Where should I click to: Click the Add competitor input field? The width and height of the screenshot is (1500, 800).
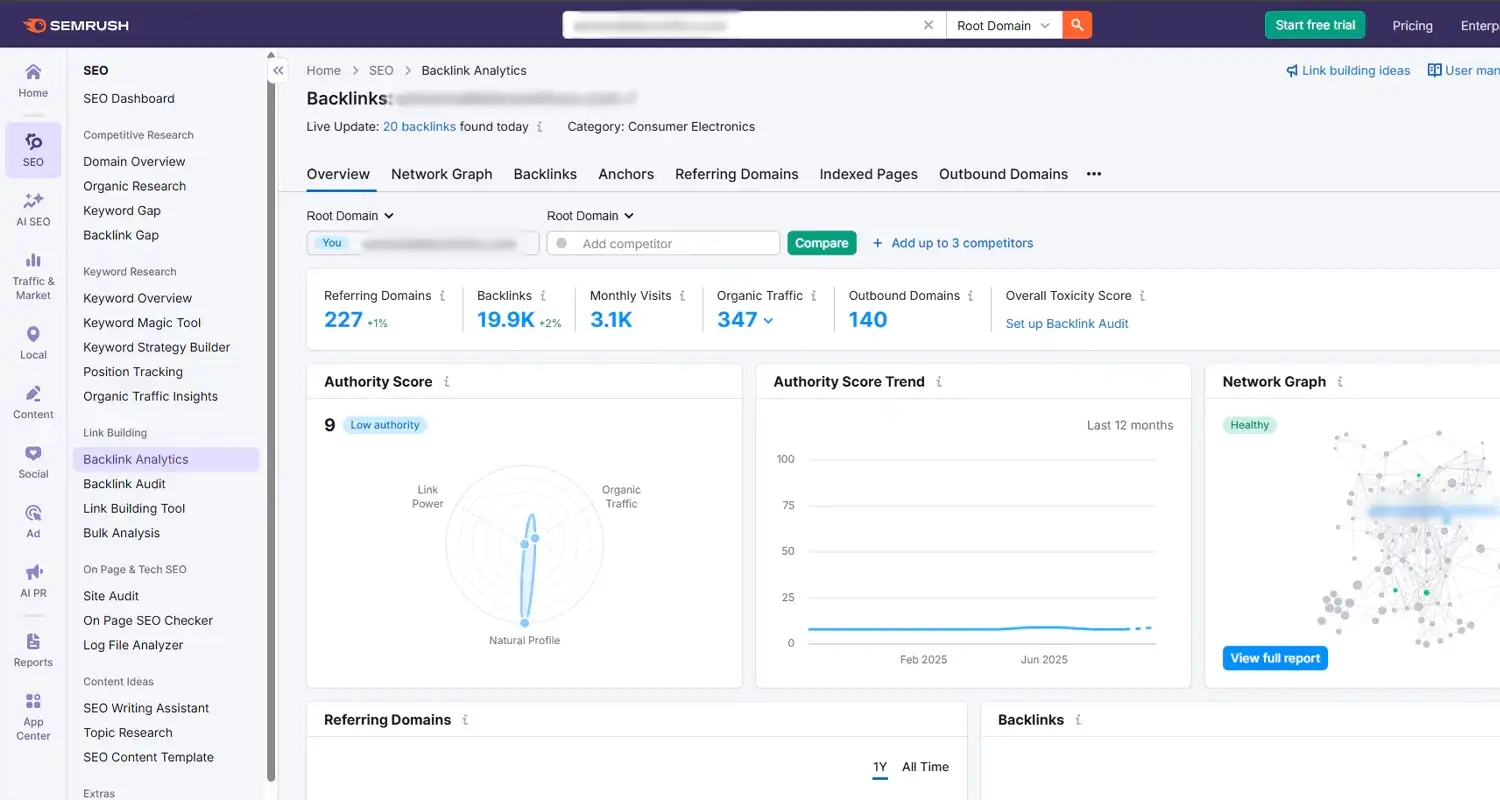tap(663, 243)
